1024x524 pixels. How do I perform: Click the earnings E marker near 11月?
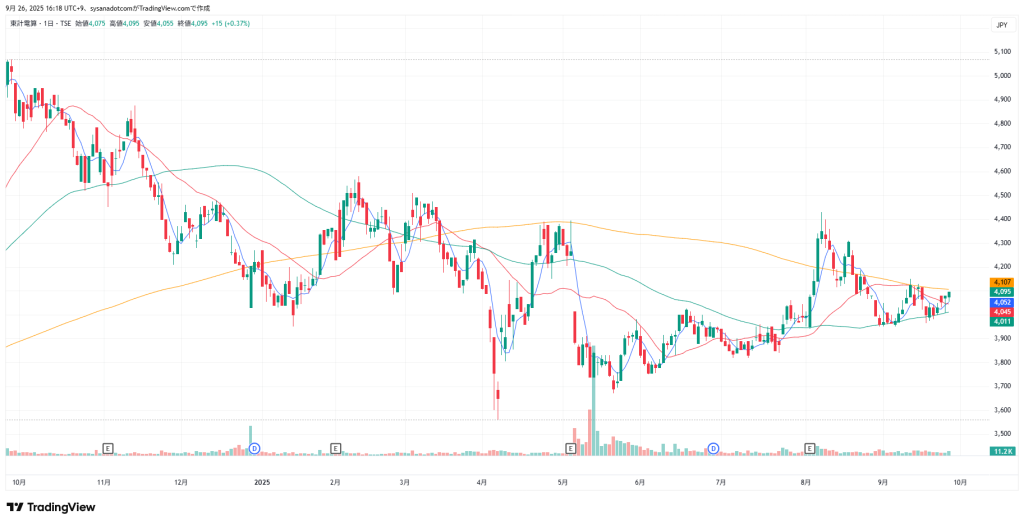[x=108, y=448]
